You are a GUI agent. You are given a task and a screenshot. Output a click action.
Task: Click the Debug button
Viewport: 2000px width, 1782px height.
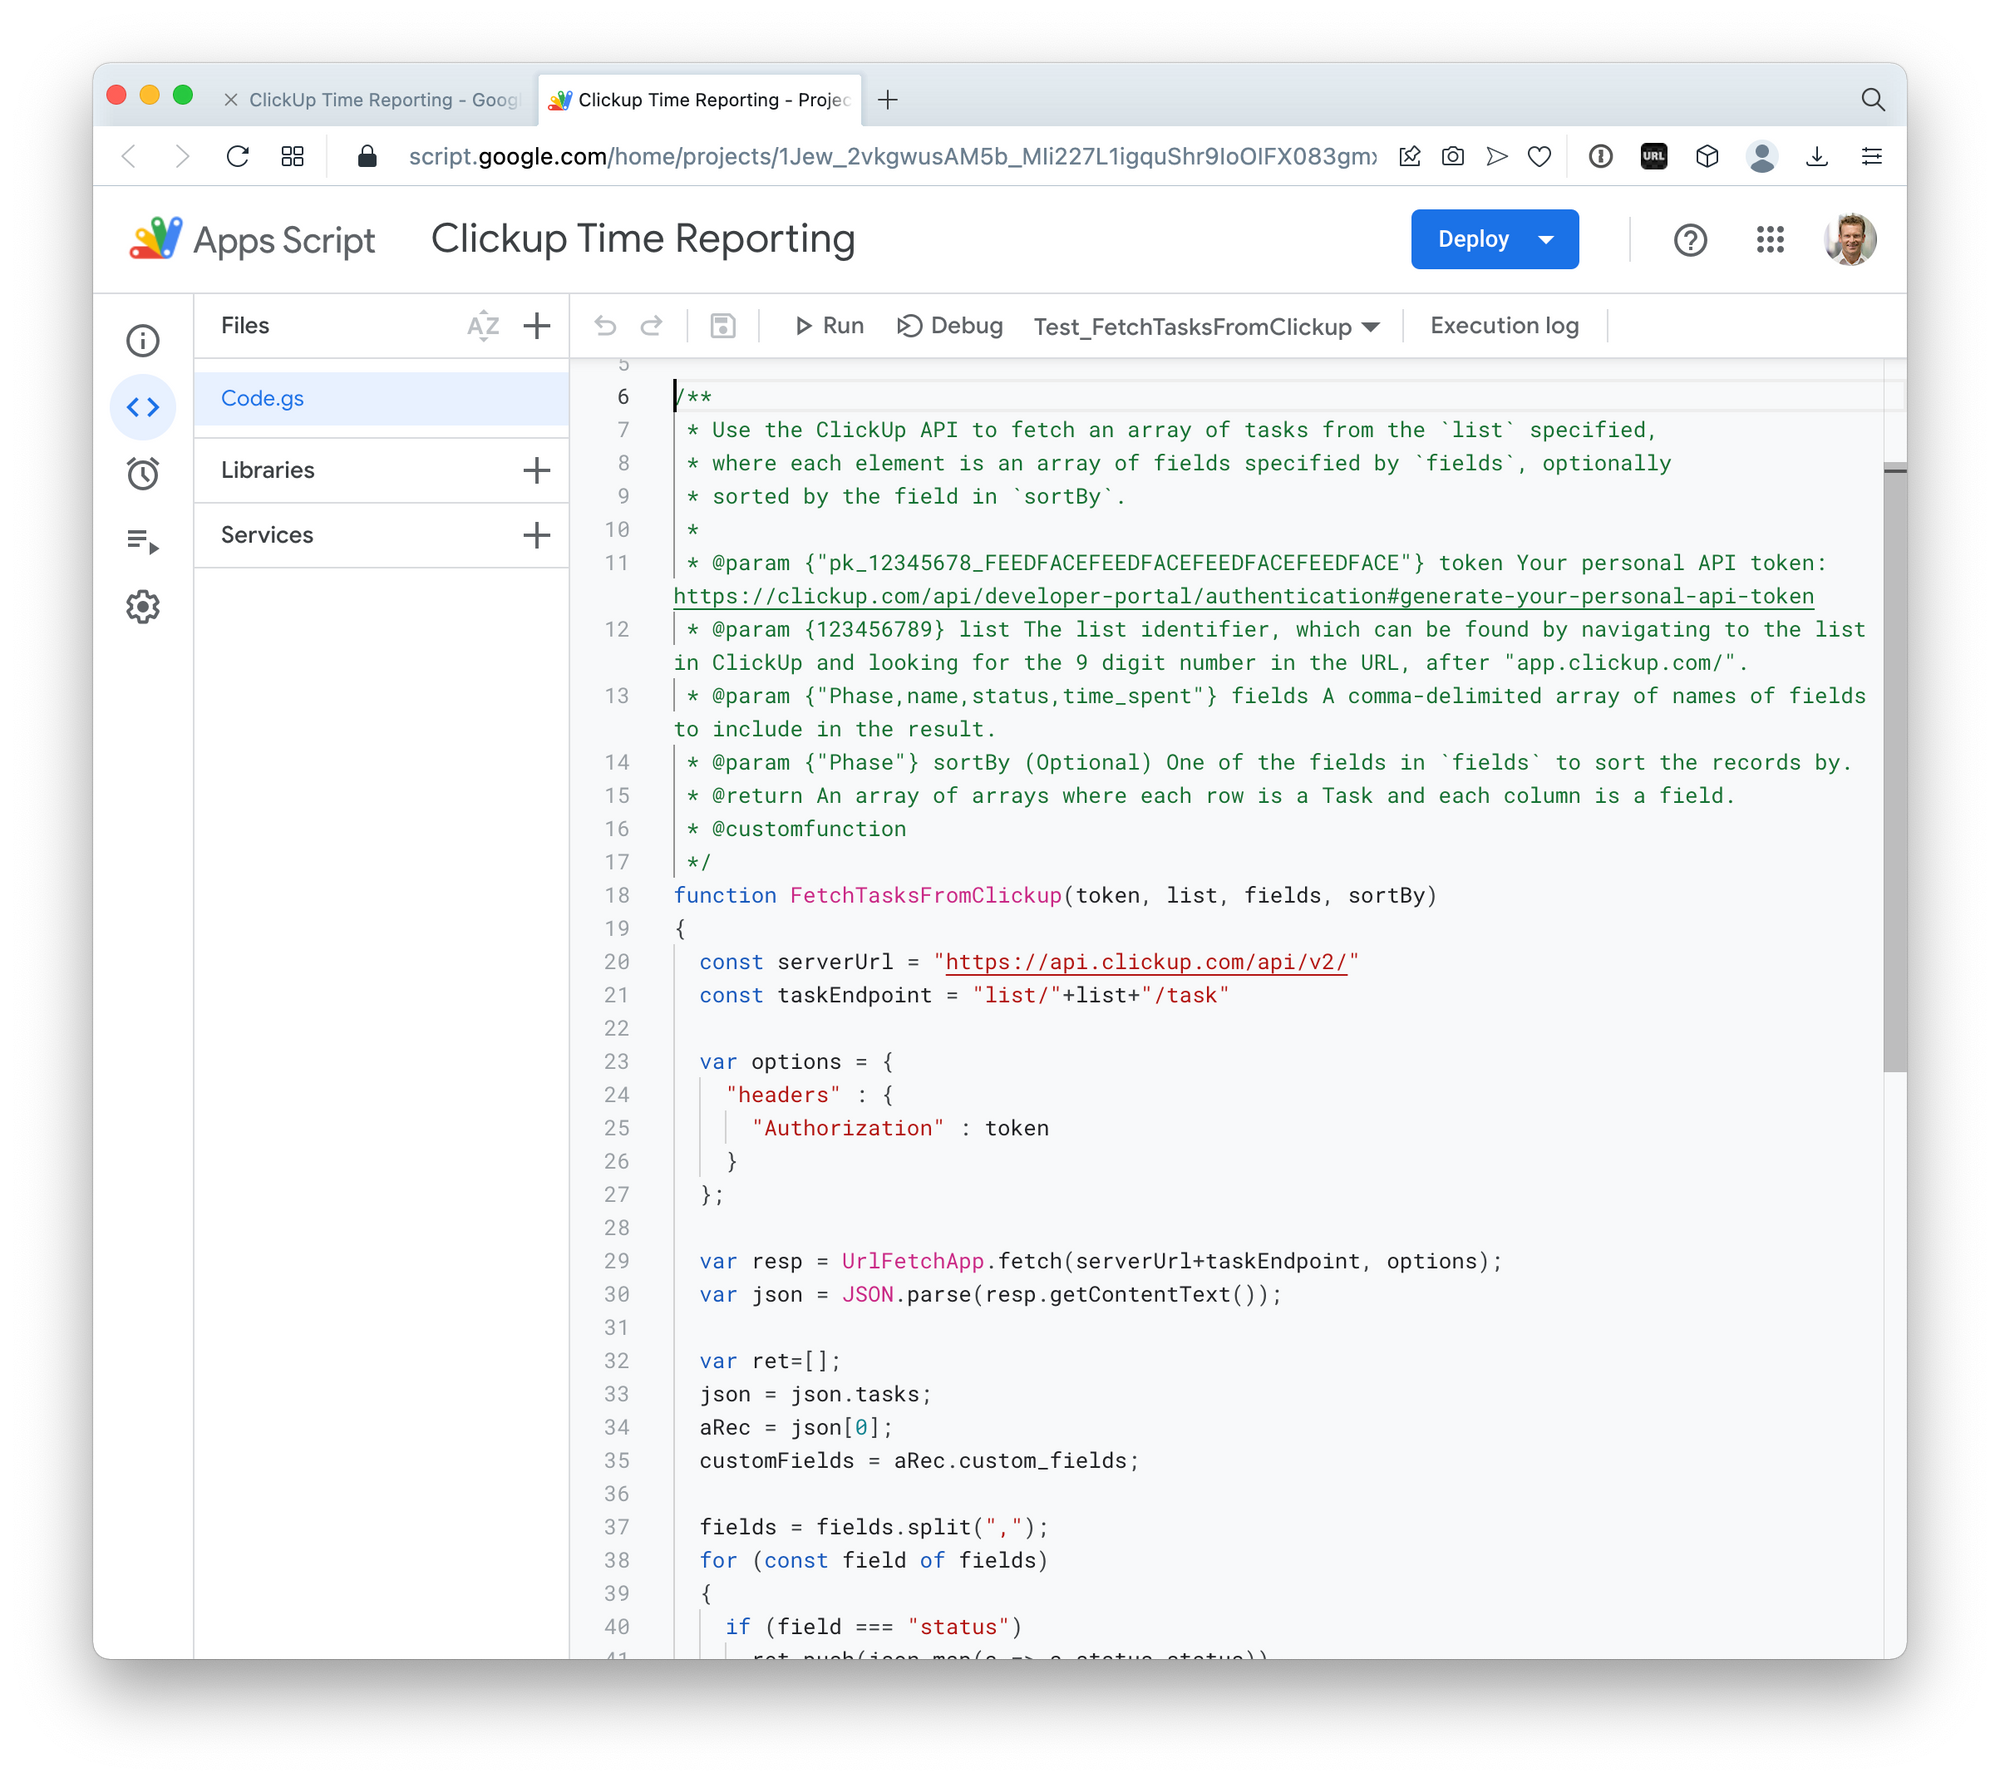point(950,326)
